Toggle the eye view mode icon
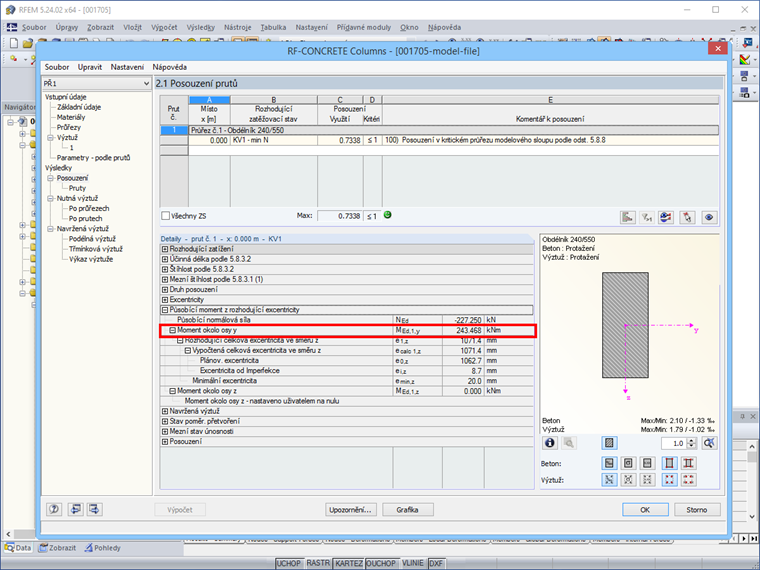The image size is (760, 570). tap(709, 217)
